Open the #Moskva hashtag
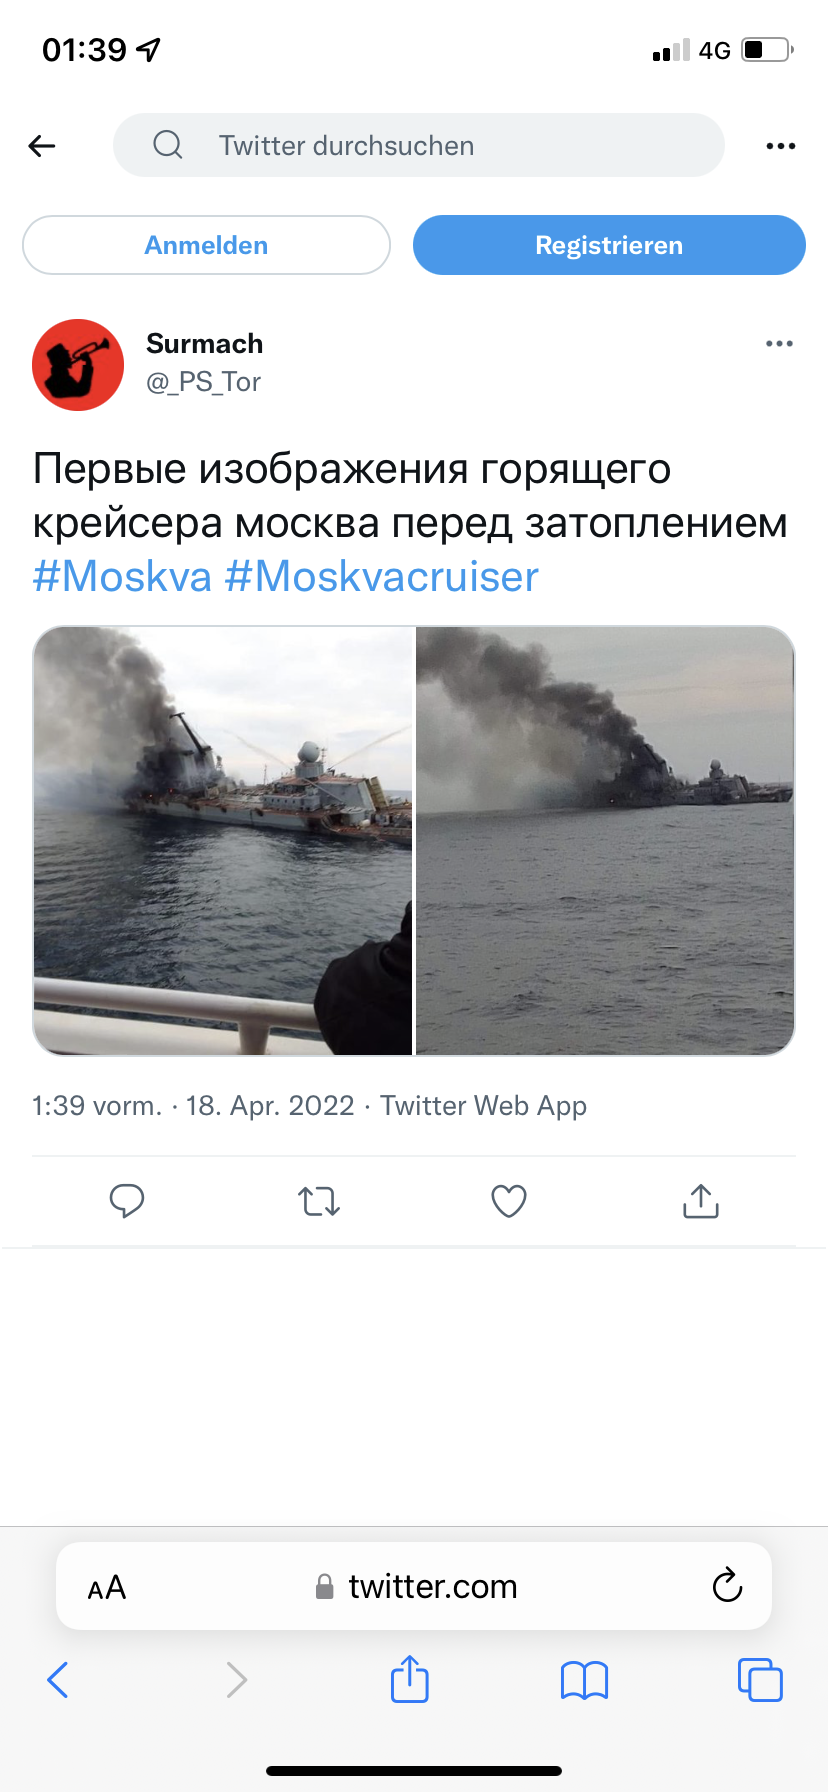Image resolution: width=828 pixels, height=1792 pixels. [x=122, y=577]
